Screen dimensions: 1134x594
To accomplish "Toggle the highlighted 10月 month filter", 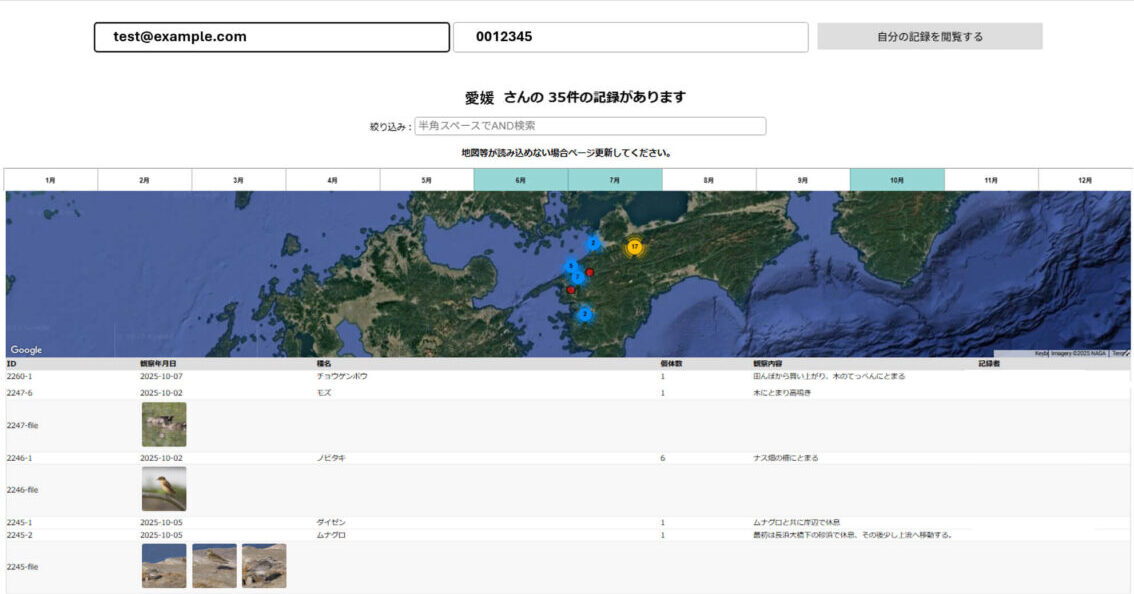I will (x=896, y=180).
